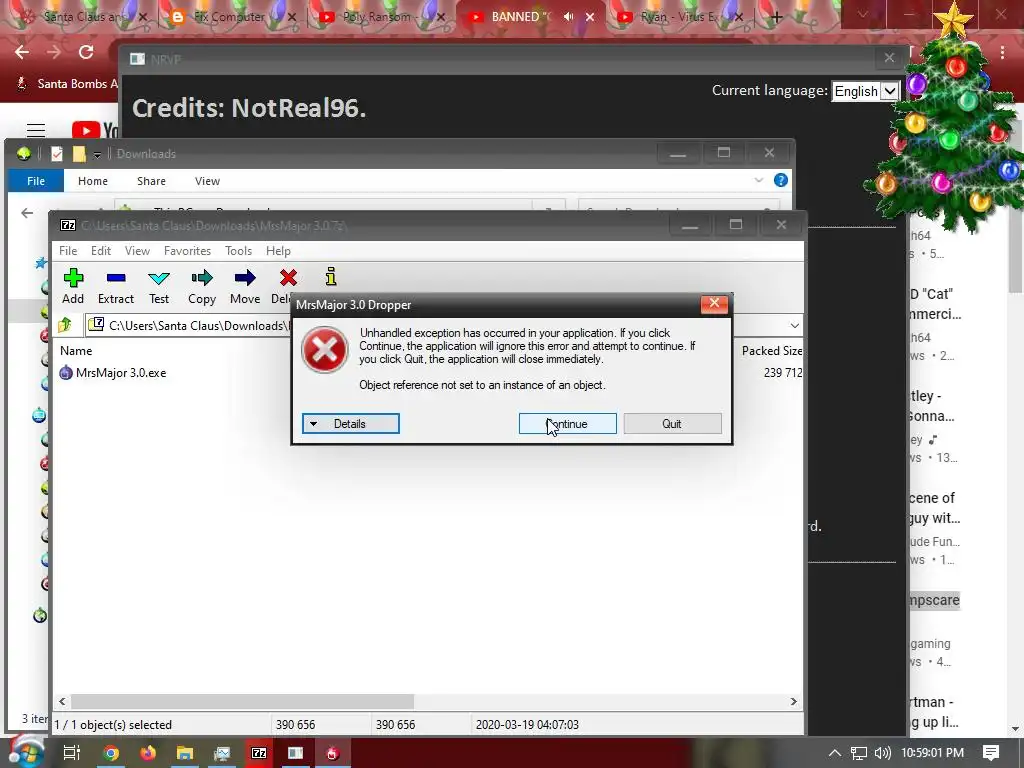The image size is (1024, 768).
Task: Open the 7-Zip Edit menu
Action: pyautogui.click(x=101, y=251)
